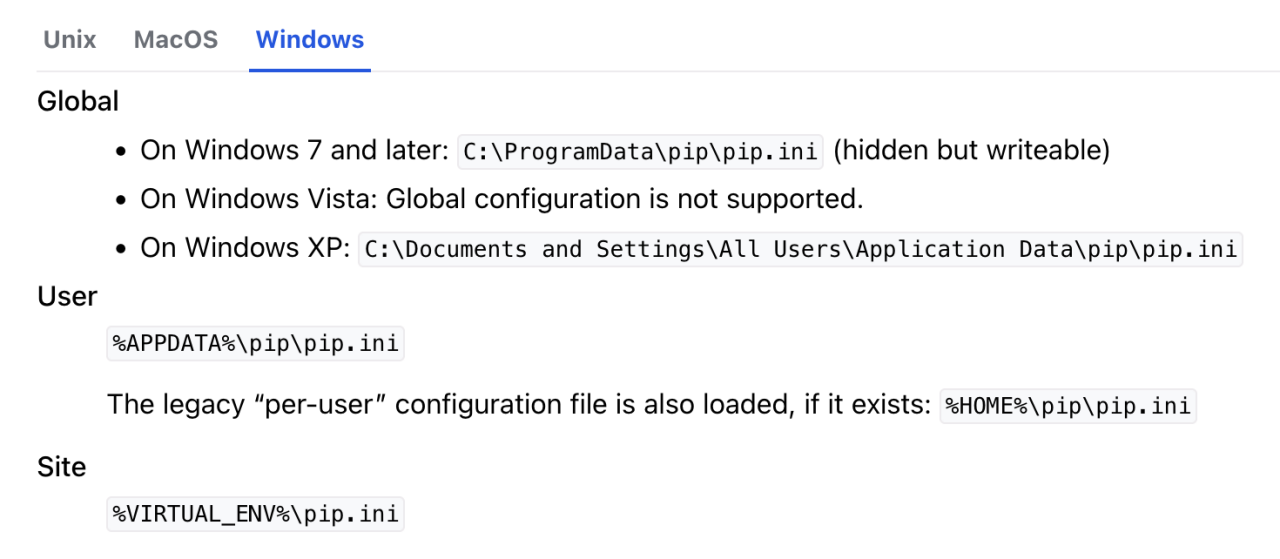
Task: Click the %HOME%\pip\pip.ini code snippet
Action: [1068, 407]
